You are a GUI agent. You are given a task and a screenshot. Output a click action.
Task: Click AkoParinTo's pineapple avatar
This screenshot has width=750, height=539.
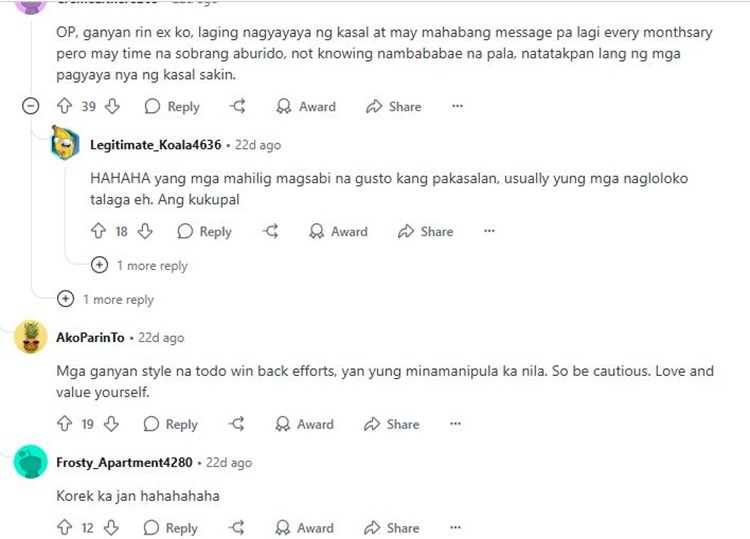click(31, 337)
